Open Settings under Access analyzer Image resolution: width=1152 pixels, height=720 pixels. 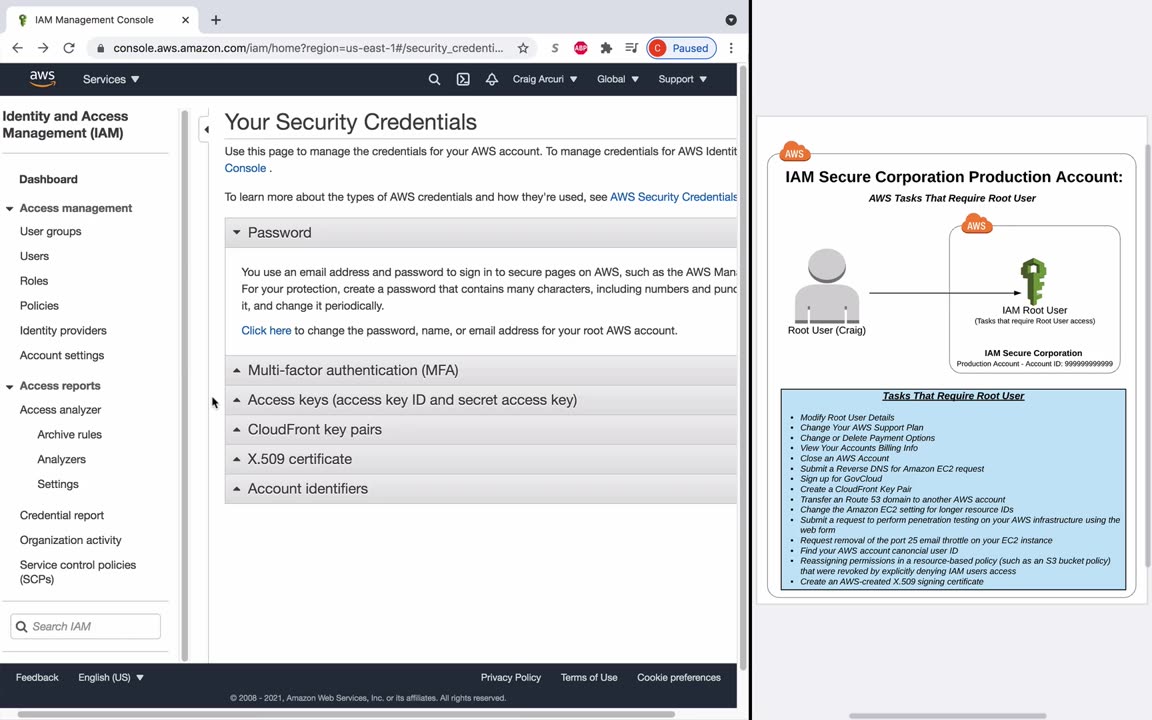pyautogui.click(x=58, y=484)
